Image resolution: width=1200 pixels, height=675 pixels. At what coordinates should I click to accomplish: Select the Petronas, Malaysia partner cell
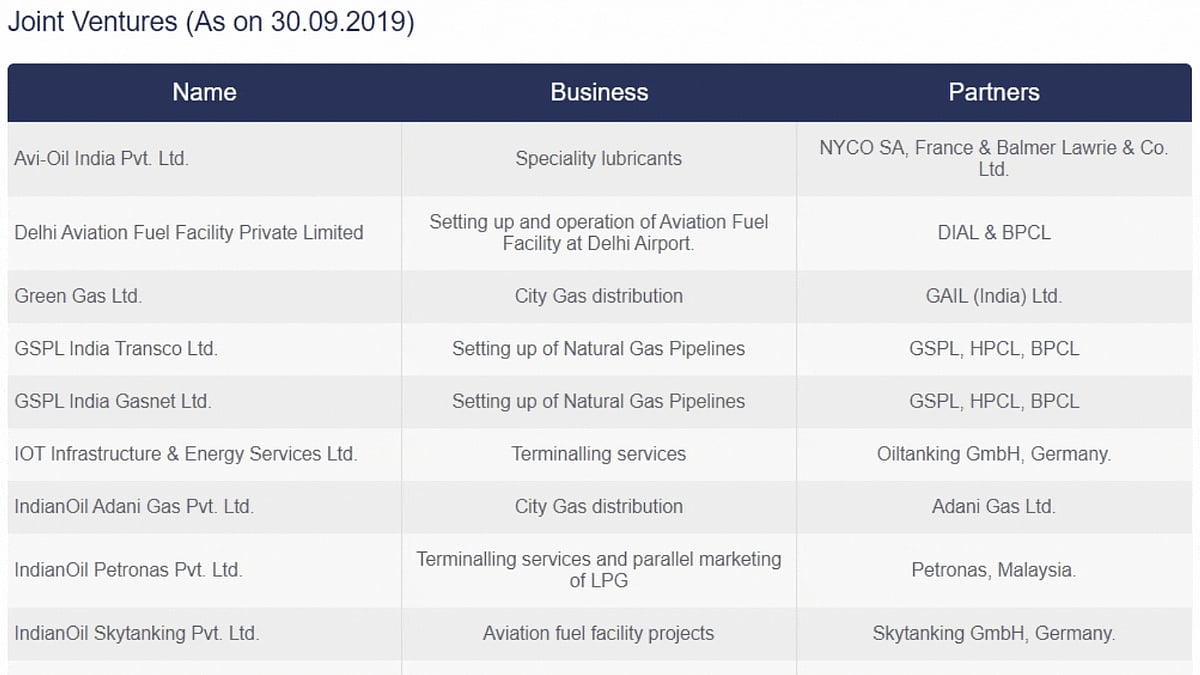click(x=993, y=570)
